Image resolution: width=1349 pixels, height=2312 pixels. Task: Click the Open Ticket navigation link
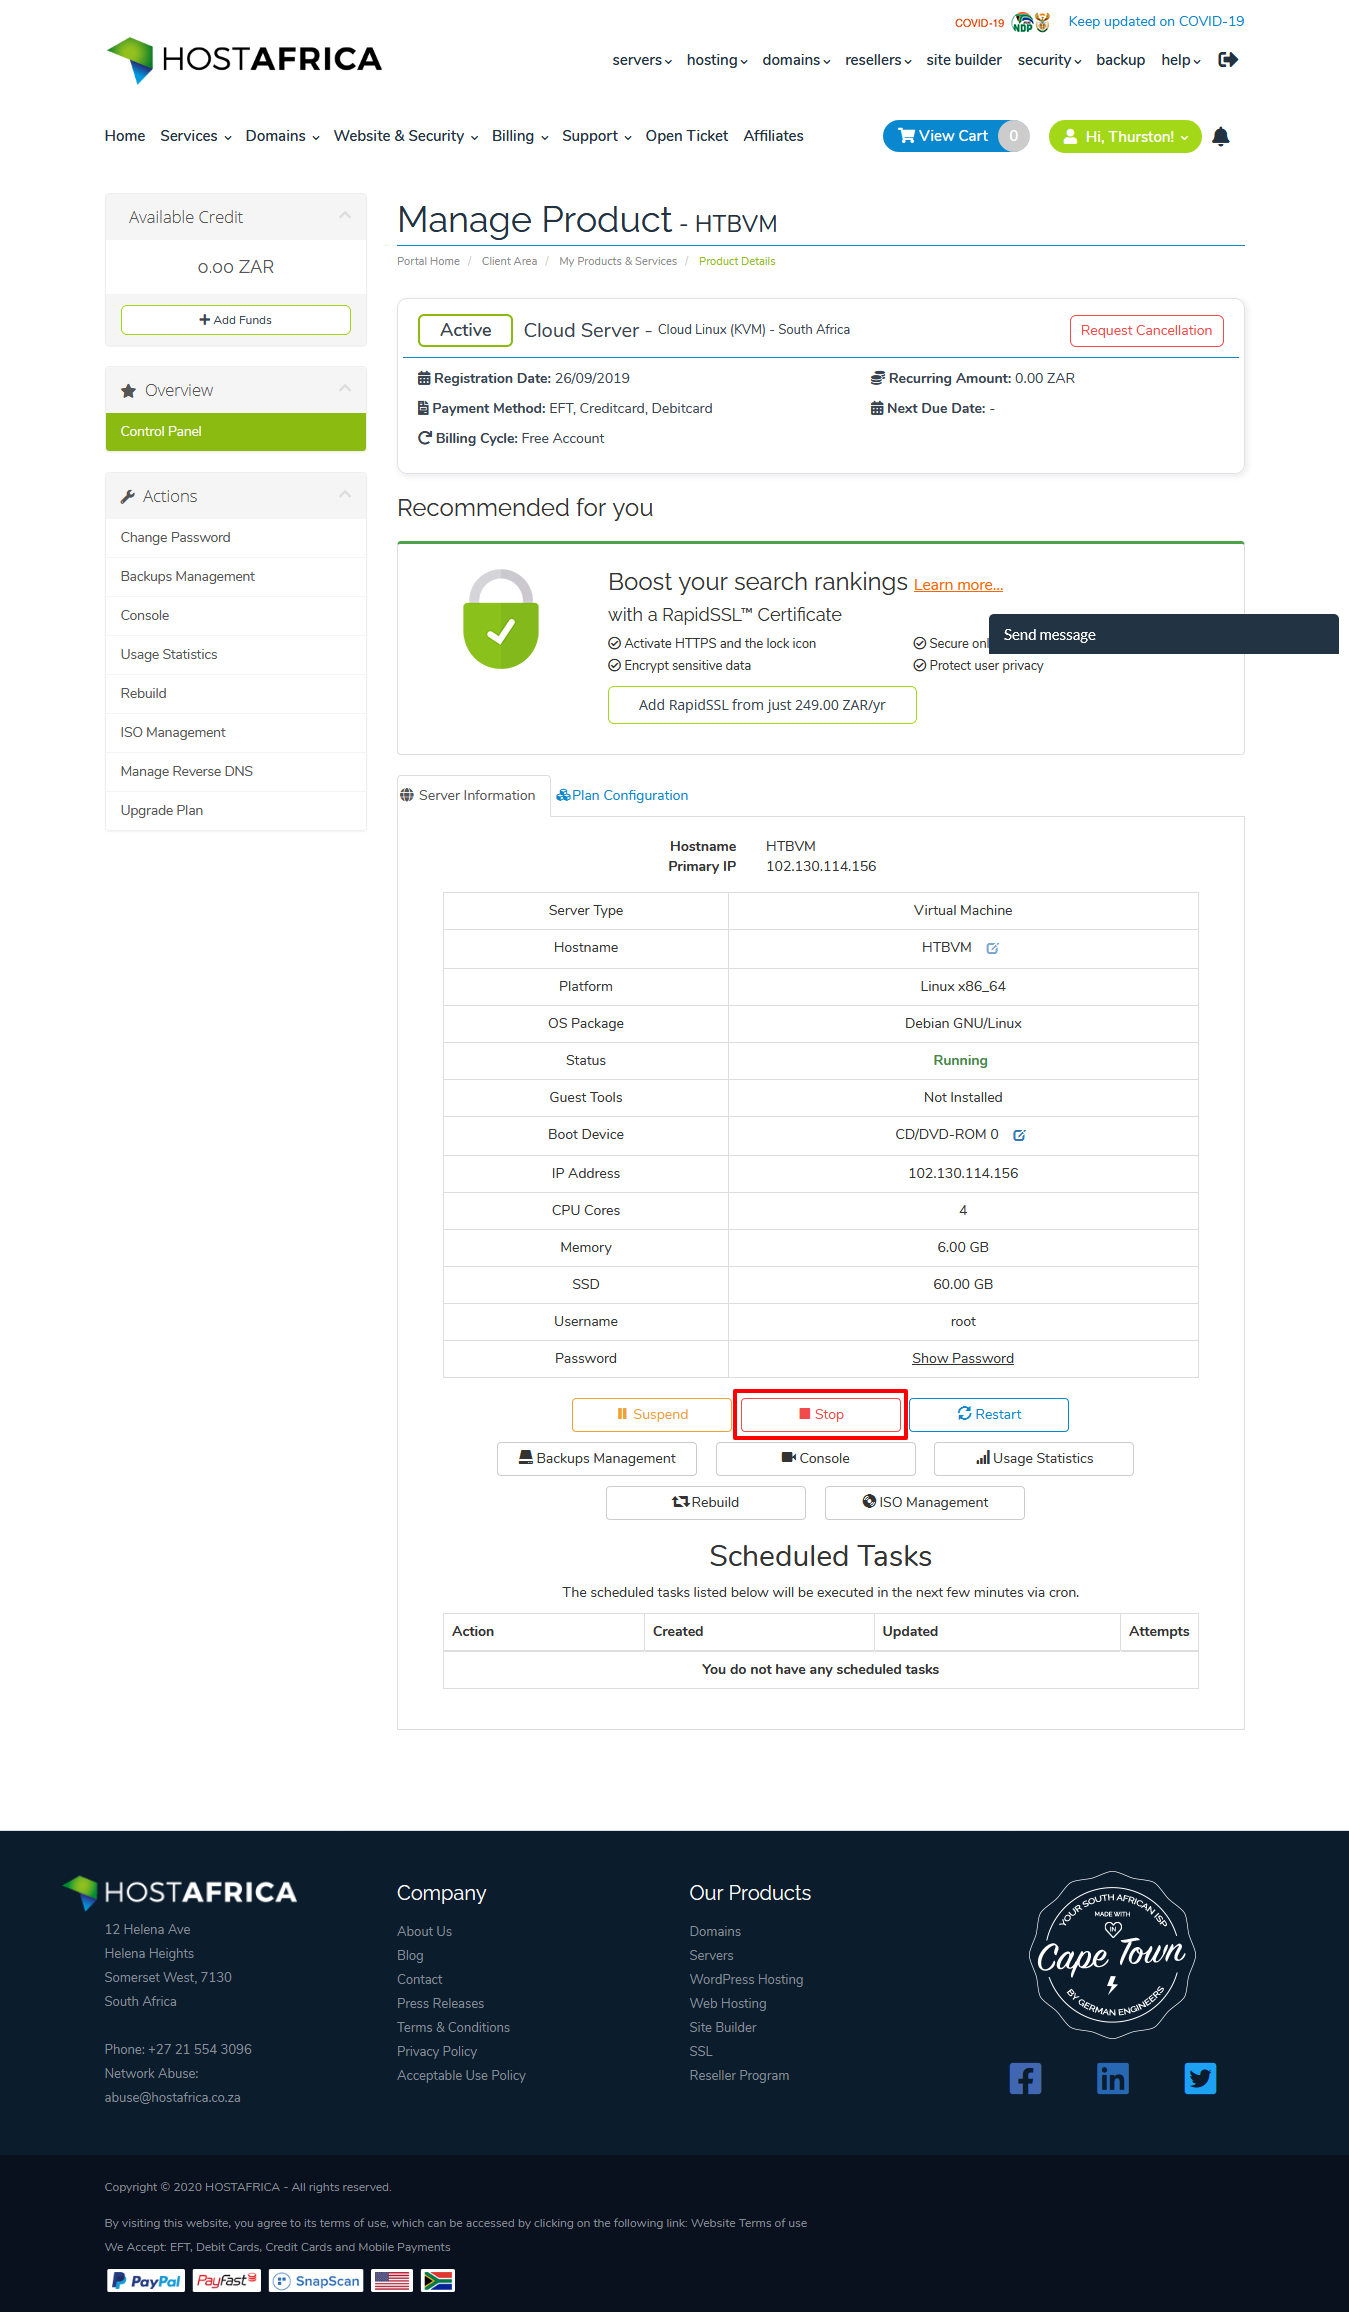(687, 136)
